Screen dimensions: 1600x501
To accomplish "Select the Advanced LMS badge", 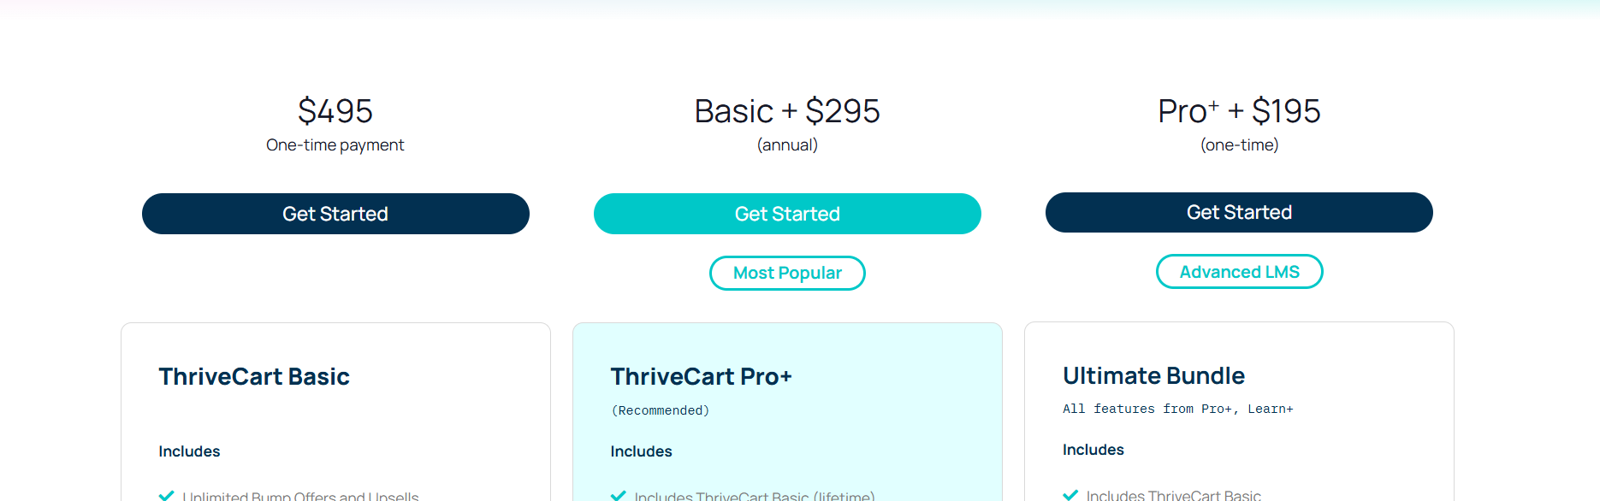I will 1239,272.
